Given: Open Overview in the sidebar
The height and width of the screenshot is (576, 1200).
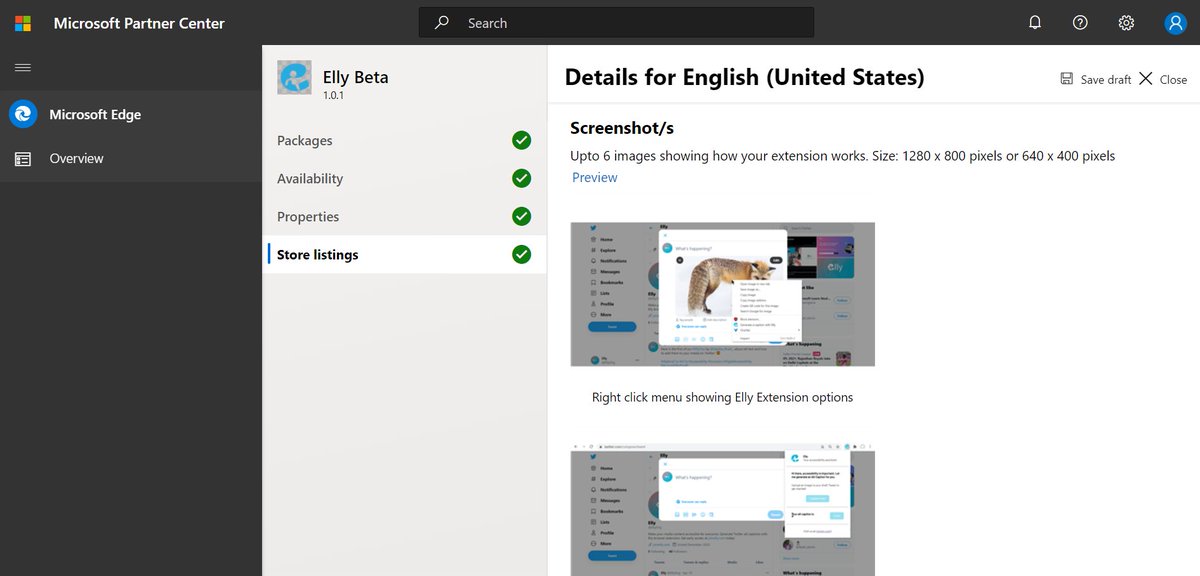Looking at the screenshot, I should coord(131,159).
